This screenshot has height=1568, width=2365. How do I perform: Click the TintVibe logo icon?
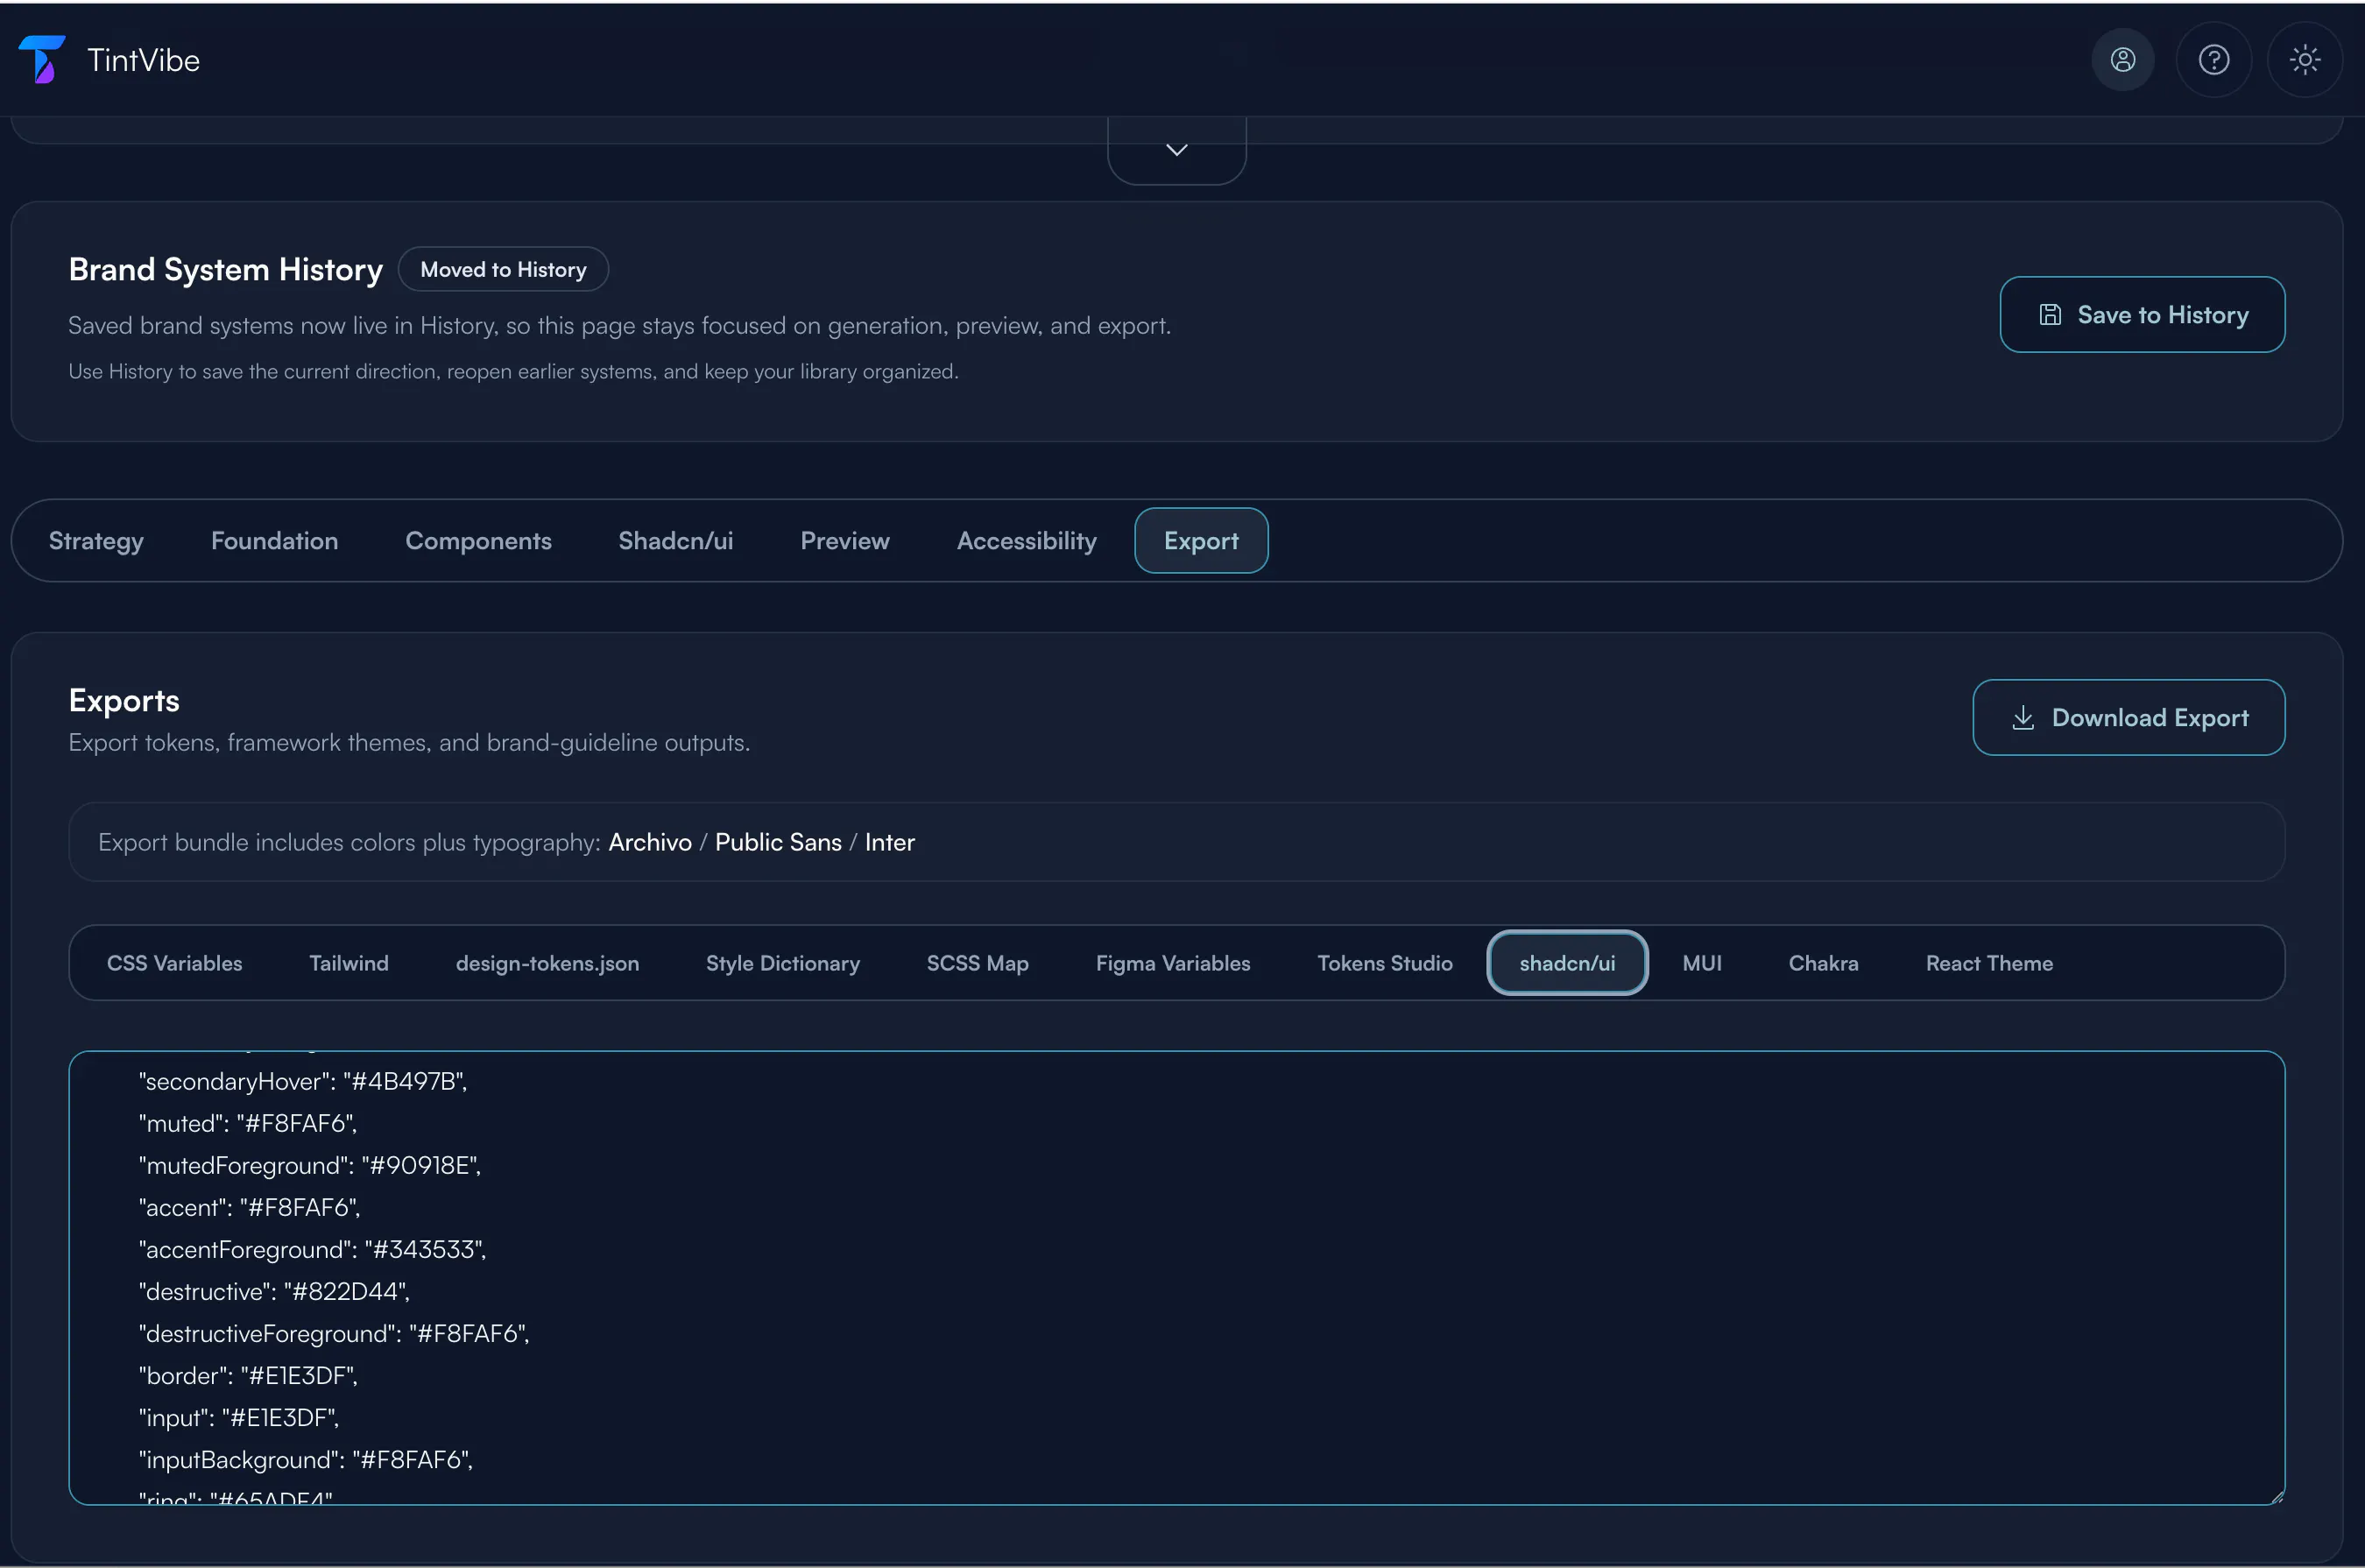tap(42, 60)
